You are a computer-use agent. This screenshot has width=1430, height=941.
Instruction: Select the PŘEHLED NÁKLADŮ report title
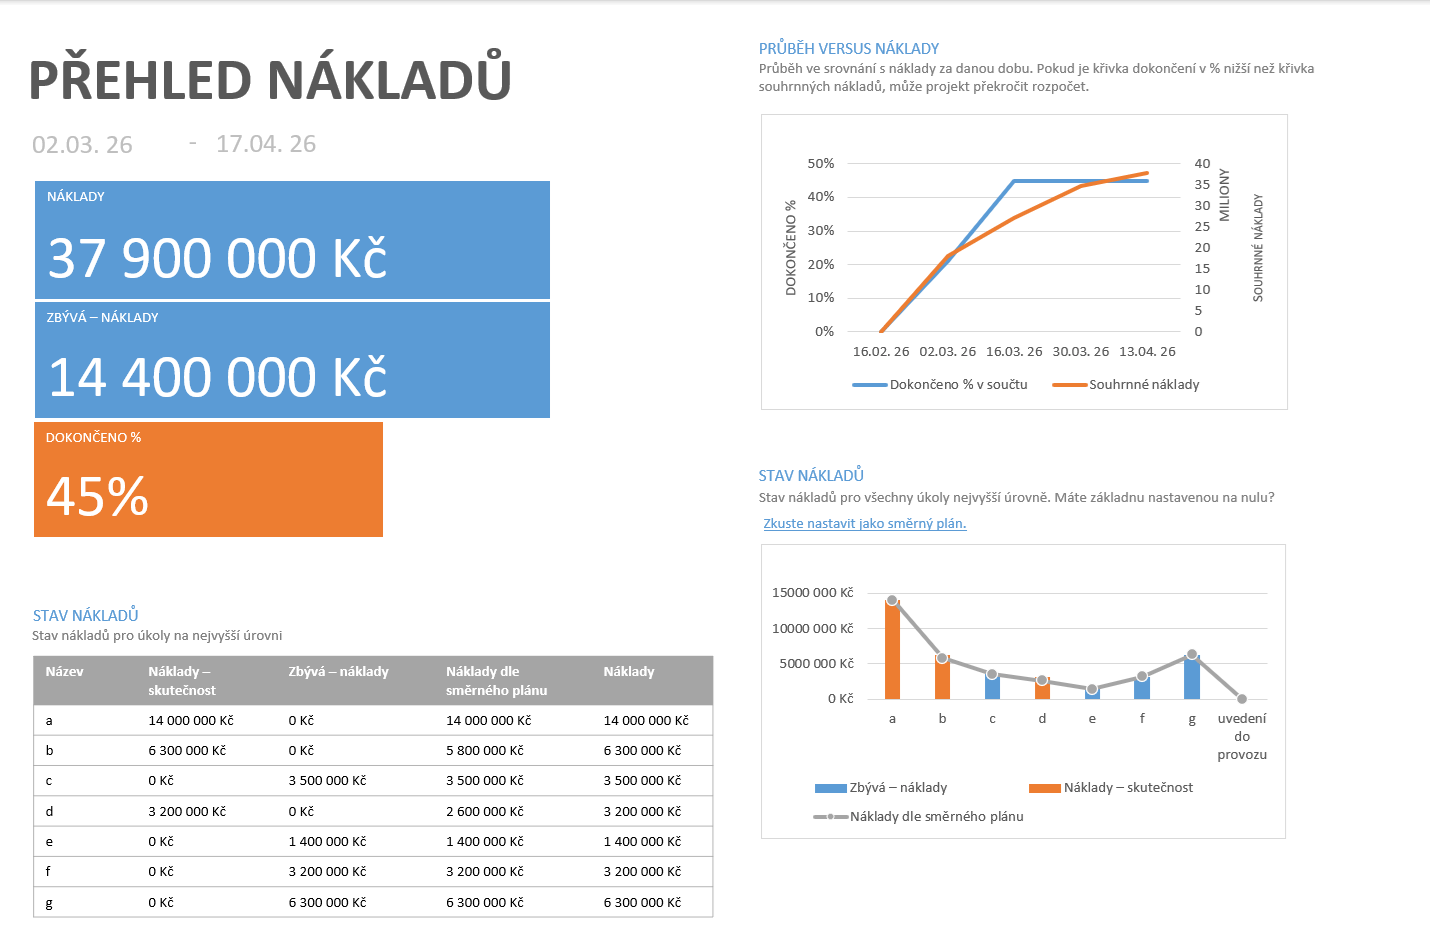270,79
